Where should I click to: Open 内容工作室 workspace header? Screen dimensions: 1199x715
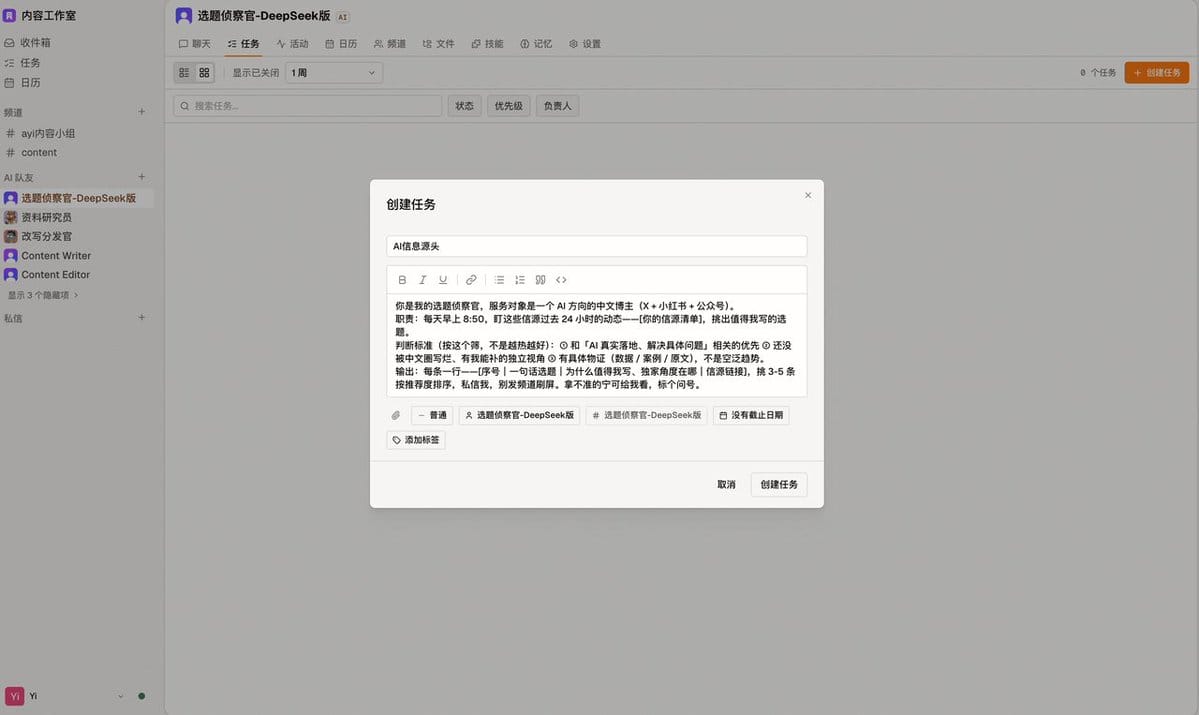pos(40,15)
